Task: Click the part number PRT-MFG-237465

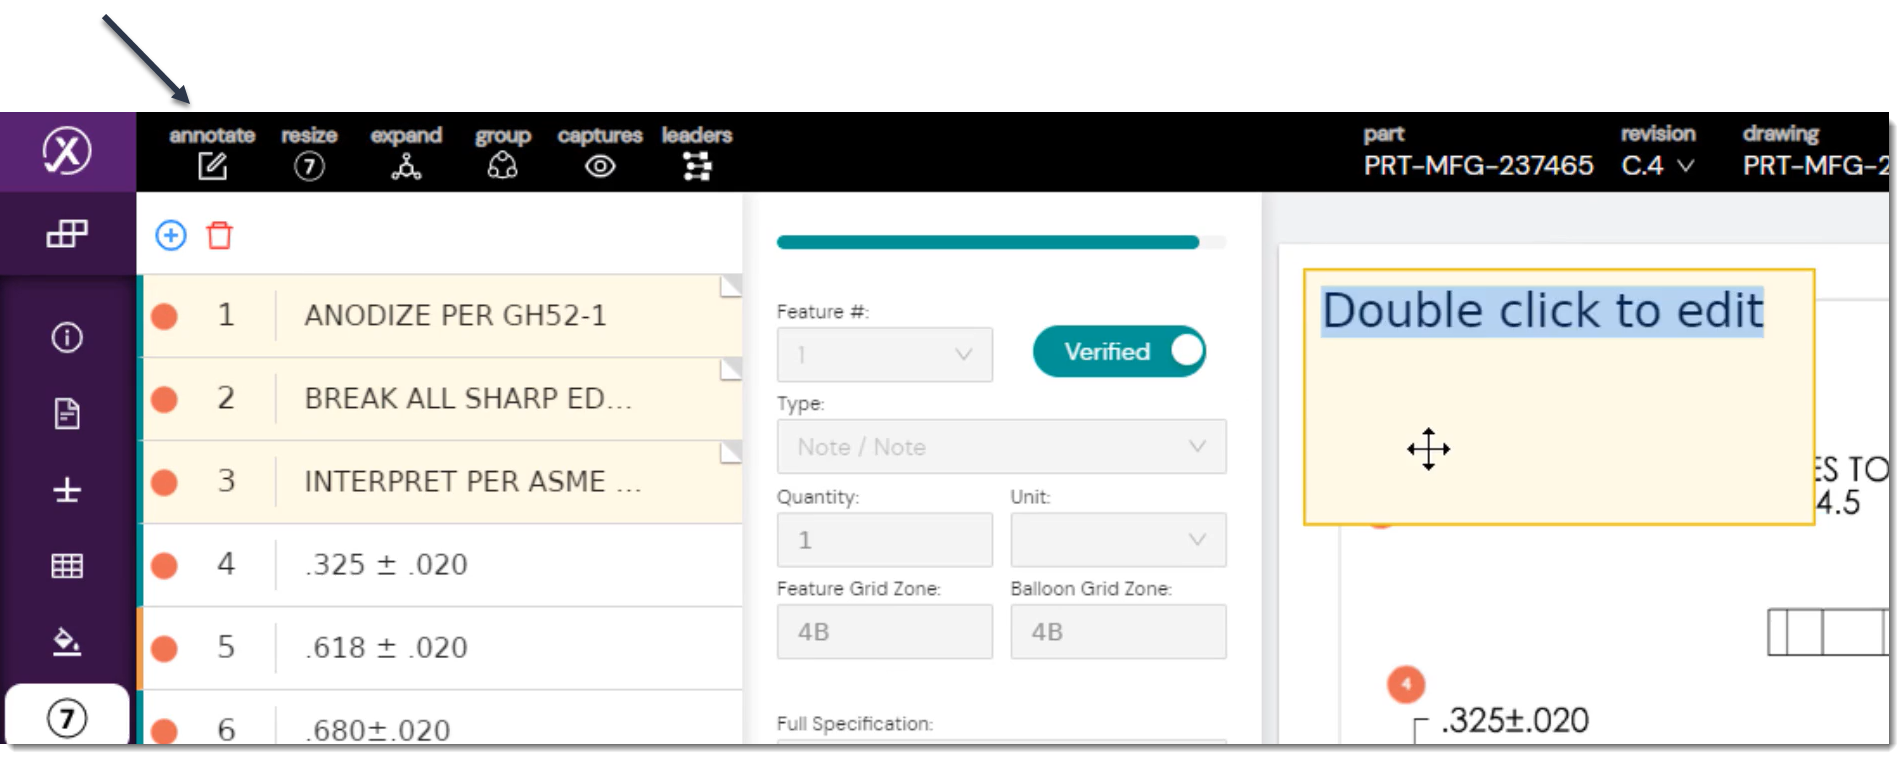Action: [x=1478, y=165]
